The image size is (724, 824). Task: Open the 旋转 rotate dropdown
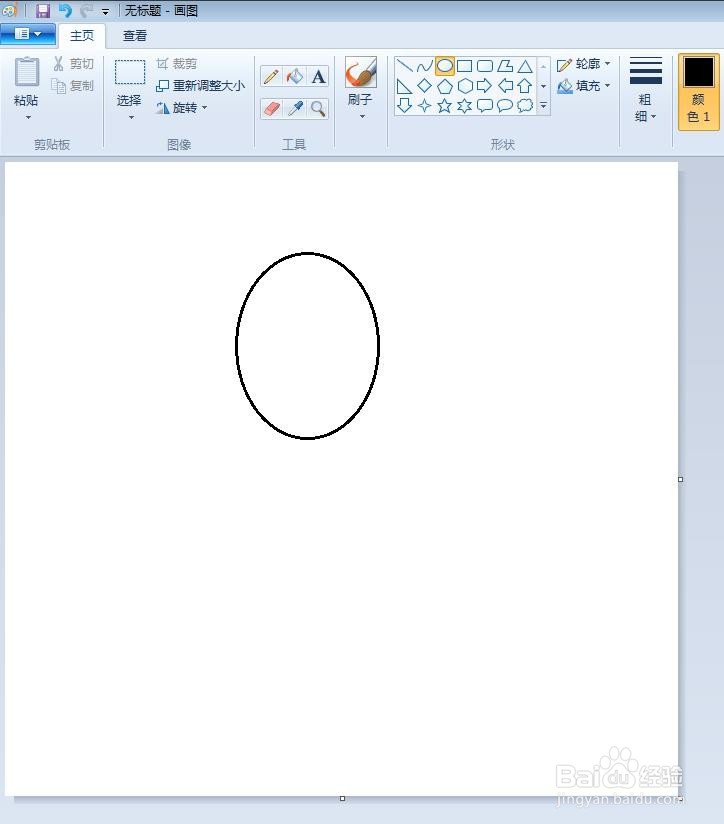tap(182, 108)
